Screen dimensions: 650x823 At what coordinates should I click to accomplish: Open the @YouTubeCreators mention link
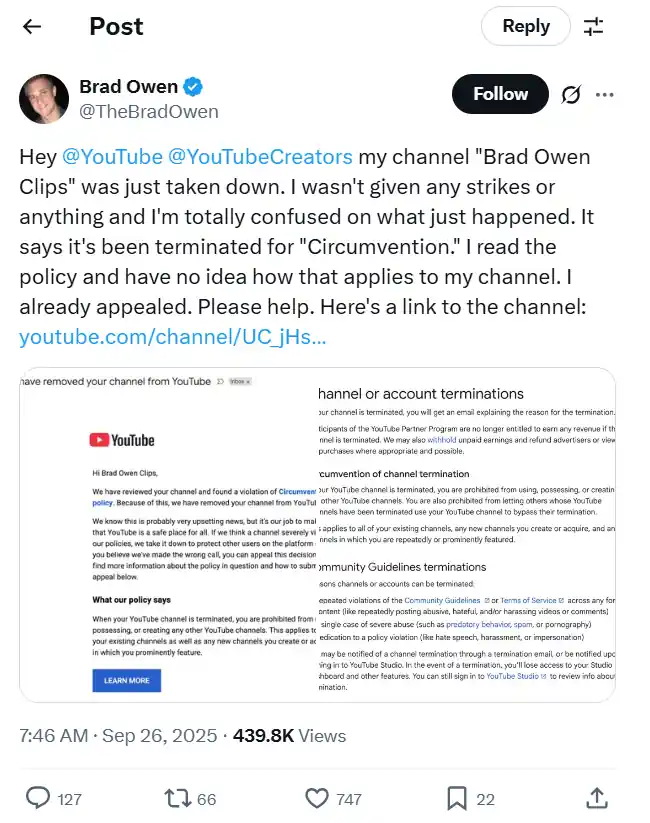click(260, 157)
